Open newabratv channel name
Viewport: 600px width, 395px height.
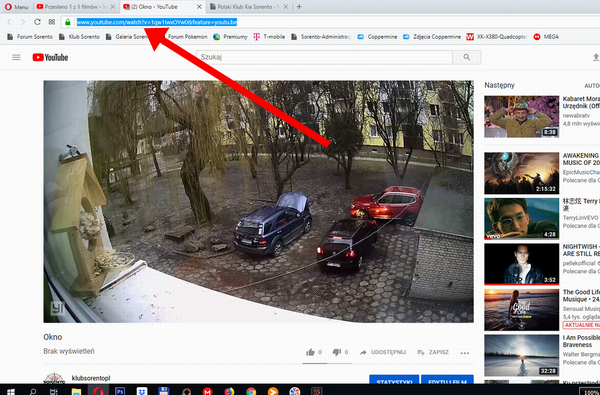click(x=576, y=115)
